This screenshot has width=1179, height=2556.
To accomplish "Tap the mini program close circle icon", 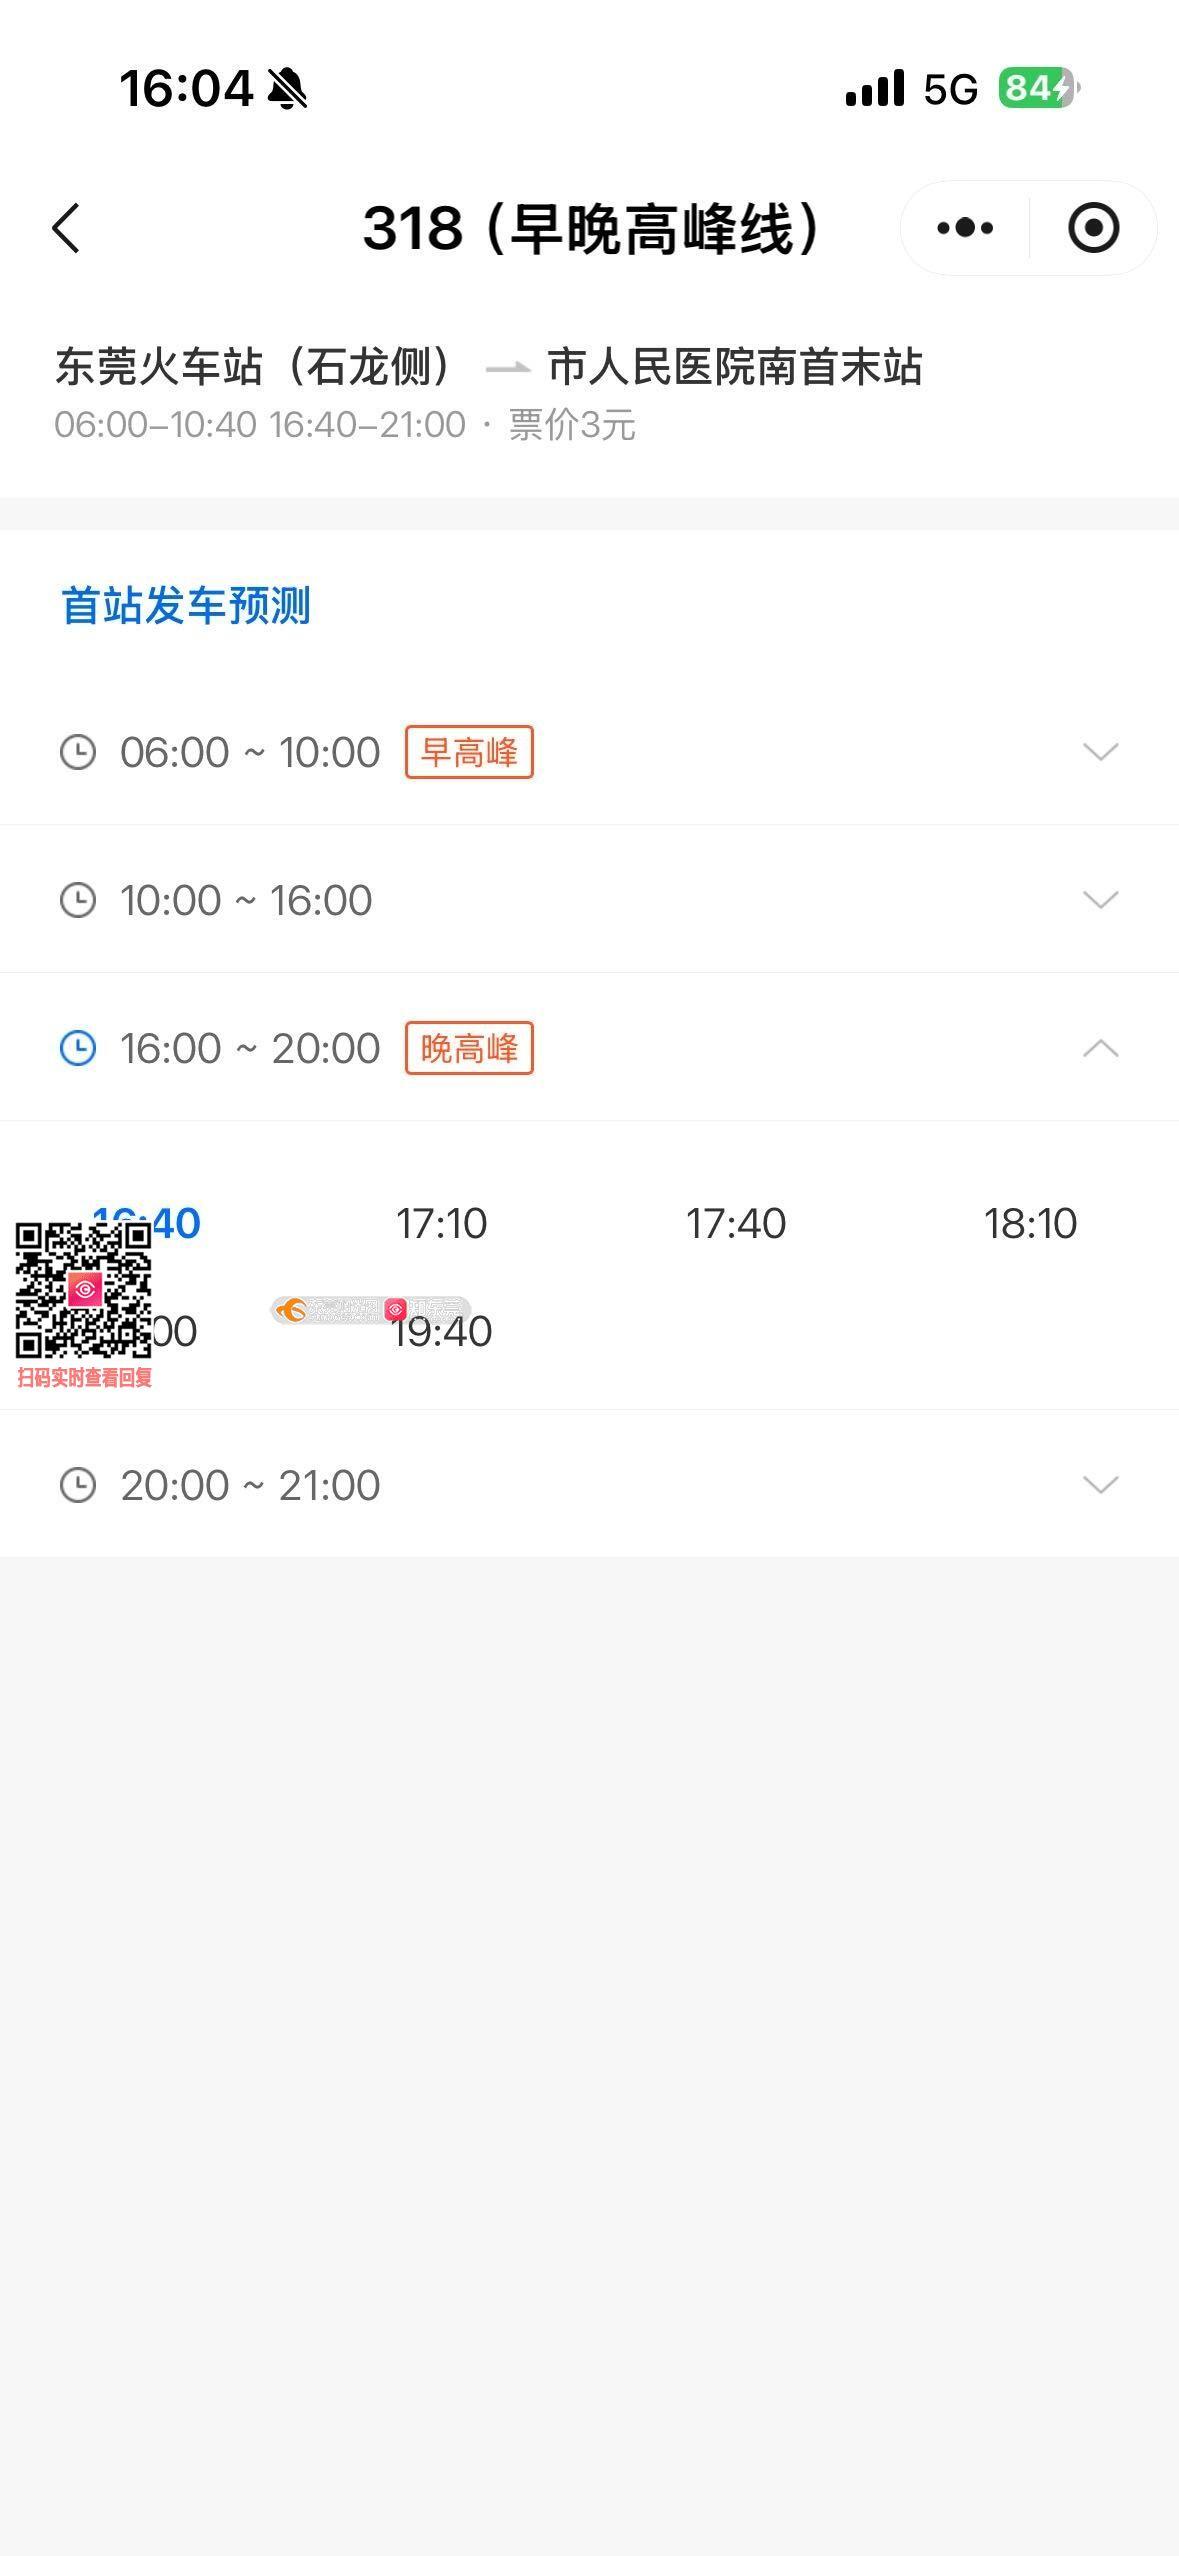I will coord(1093,228).
